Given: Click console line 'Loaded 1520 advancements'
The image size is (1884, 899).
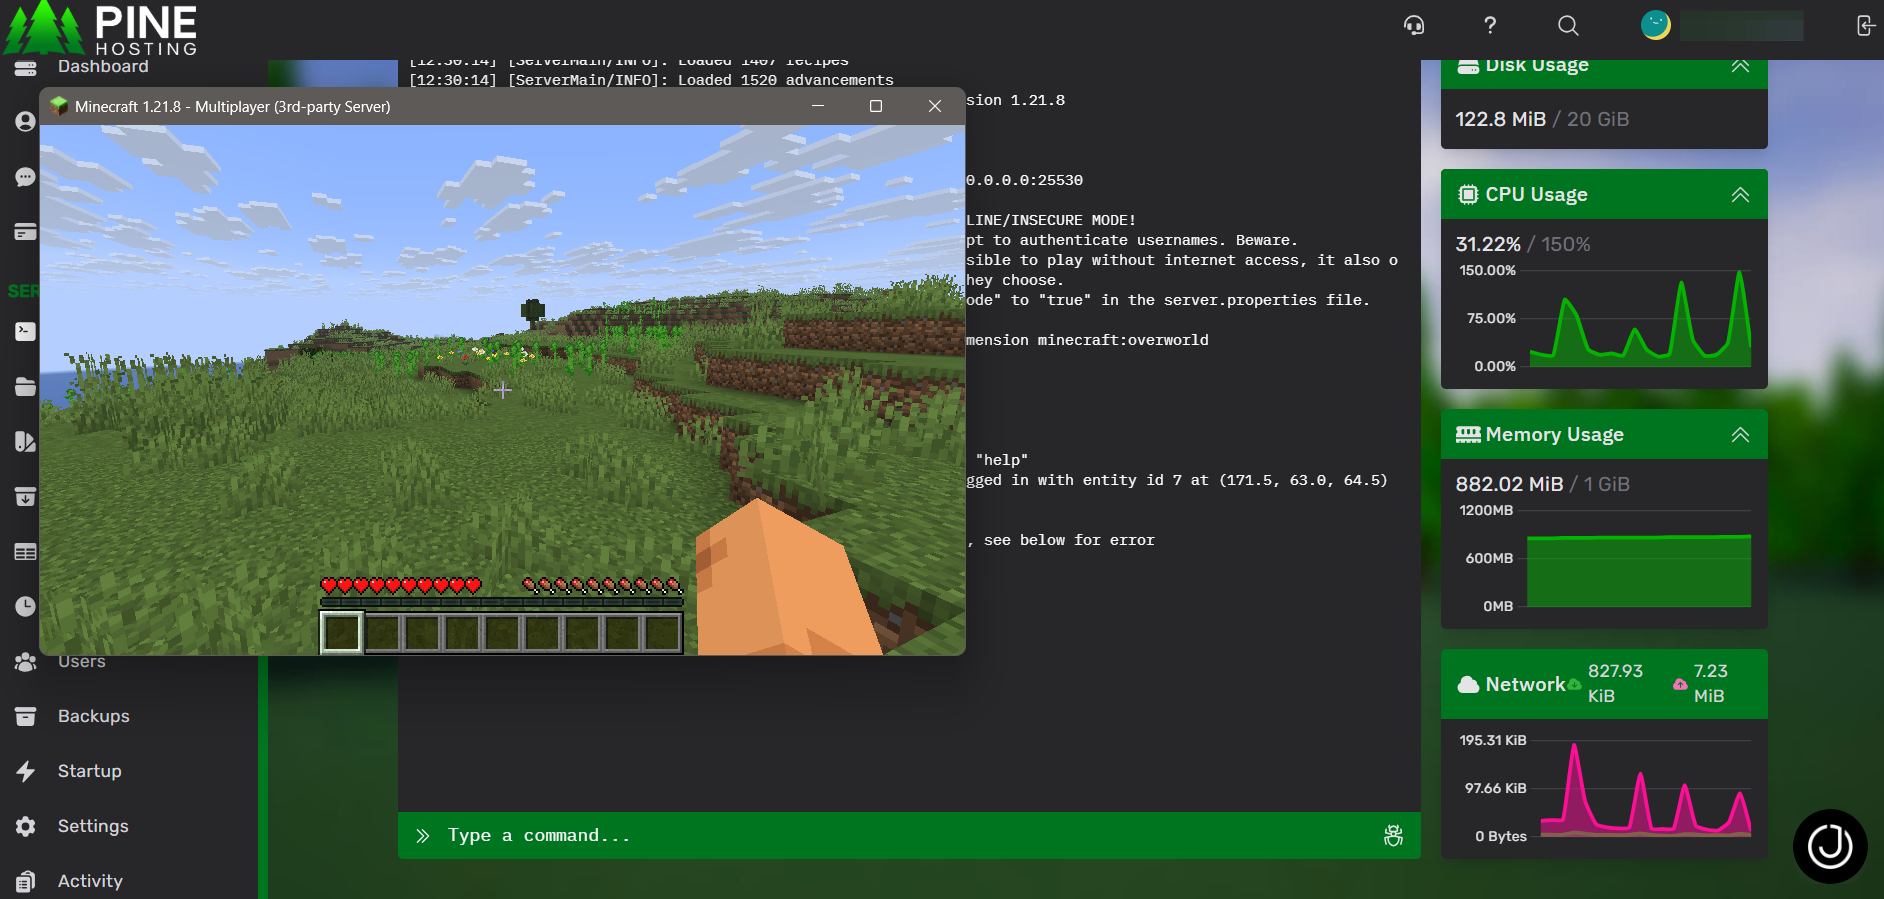Looking at the screenshot, I should 786,80.
